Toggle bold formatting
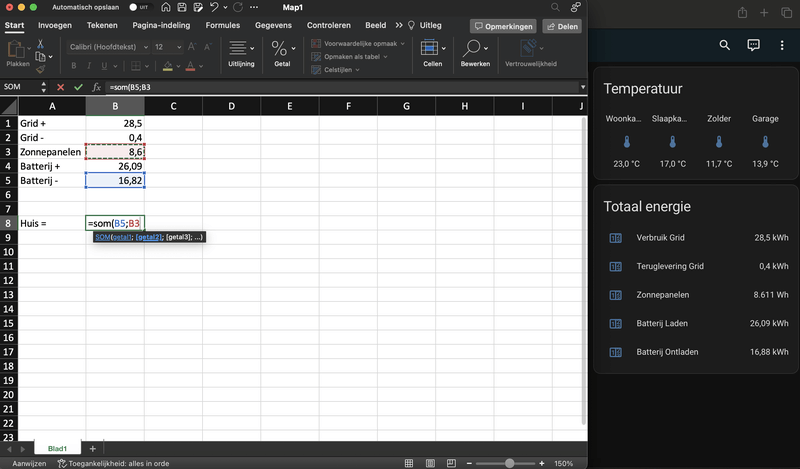This screenshot has height=469, width=800. coord(74,66)
